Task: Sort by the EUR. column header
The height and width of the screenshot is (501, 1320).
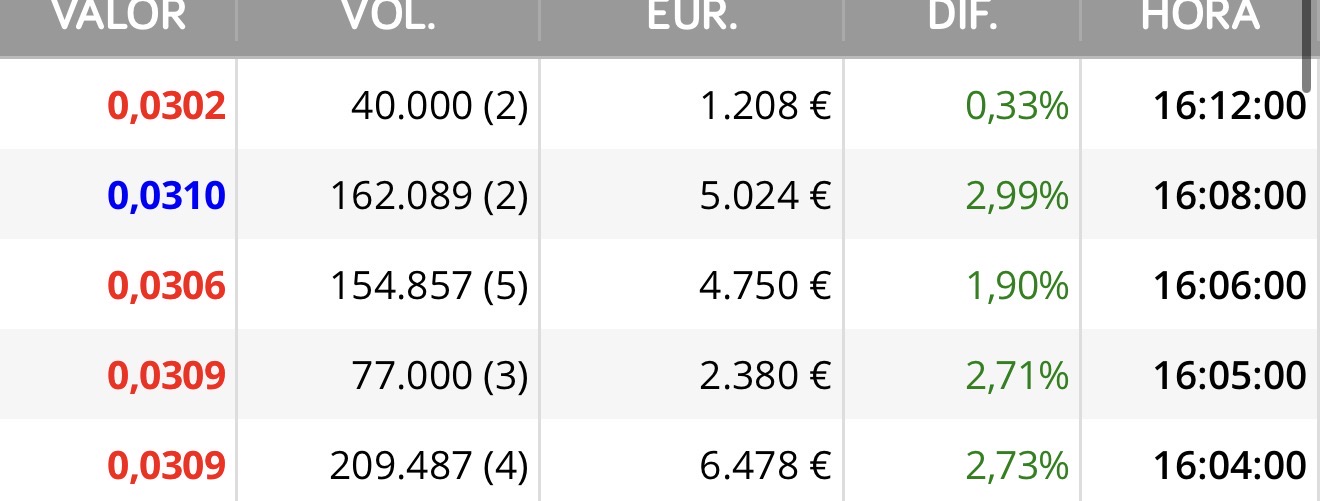Action: pos(691,15)
